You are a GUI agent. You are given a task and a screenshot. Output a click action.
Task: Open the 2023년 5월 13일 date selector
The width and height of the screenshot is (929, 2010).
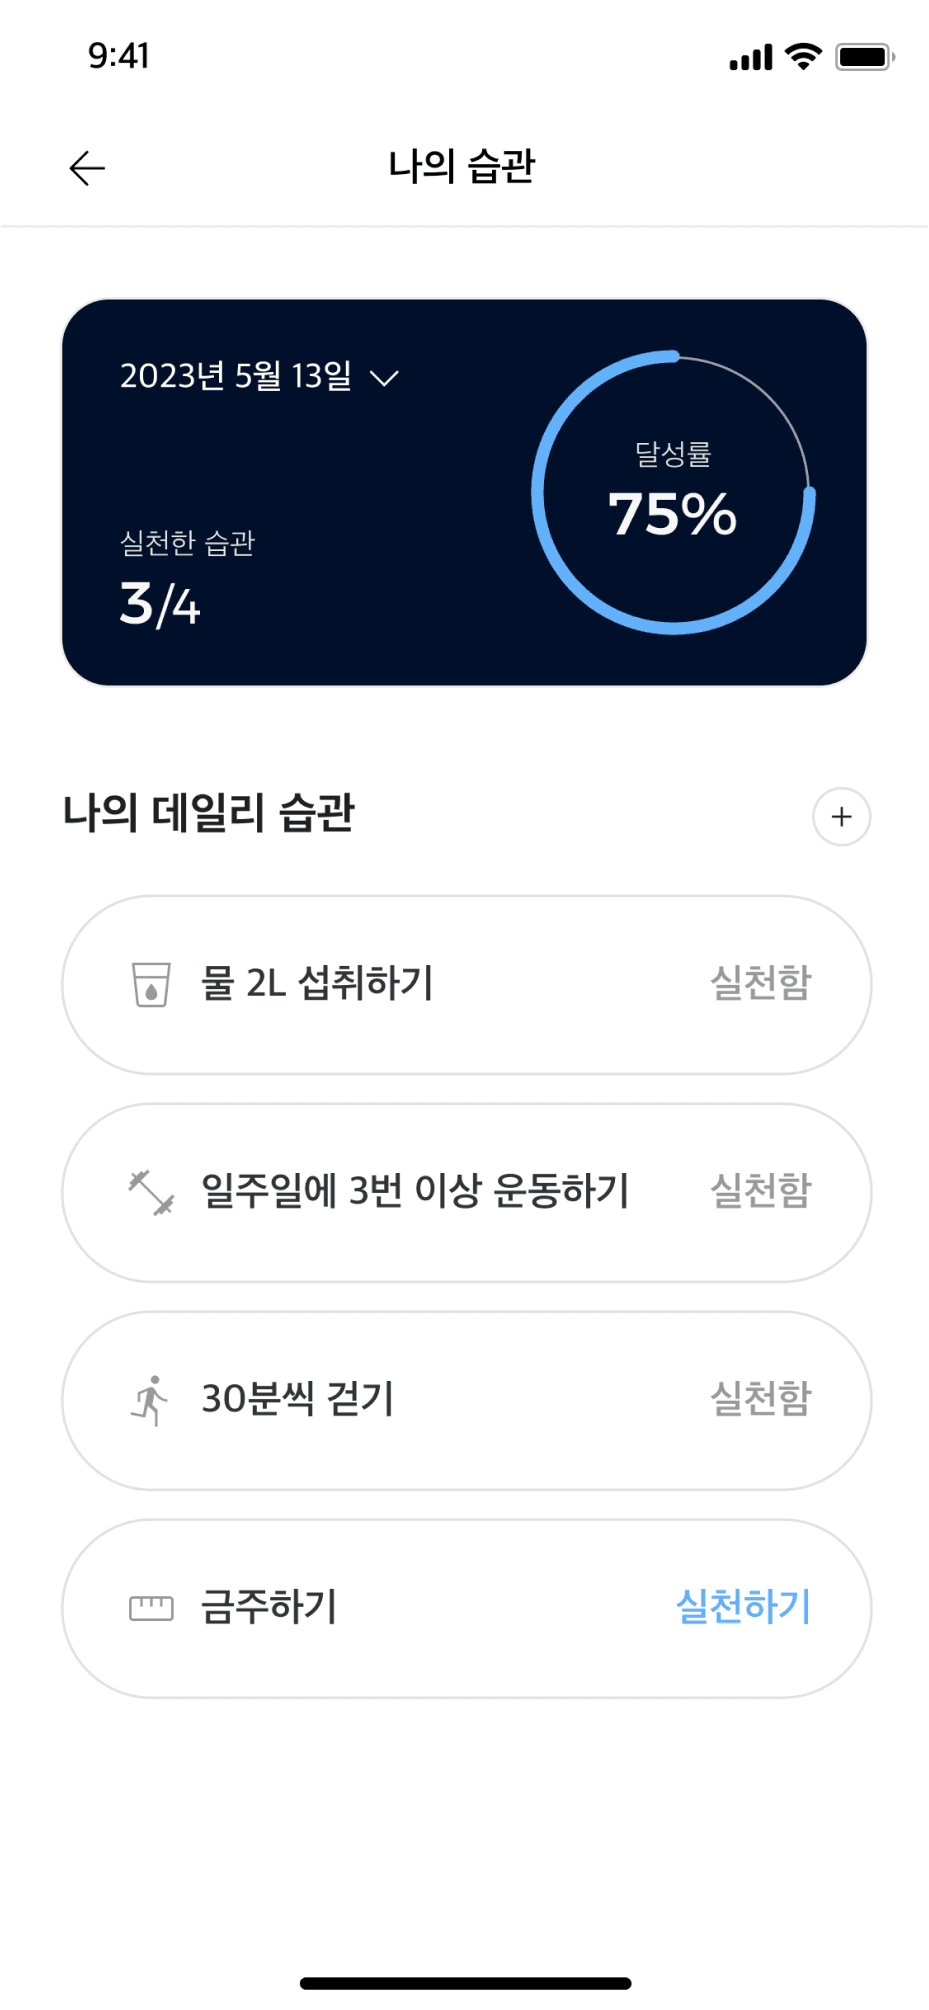pos(236,376)
